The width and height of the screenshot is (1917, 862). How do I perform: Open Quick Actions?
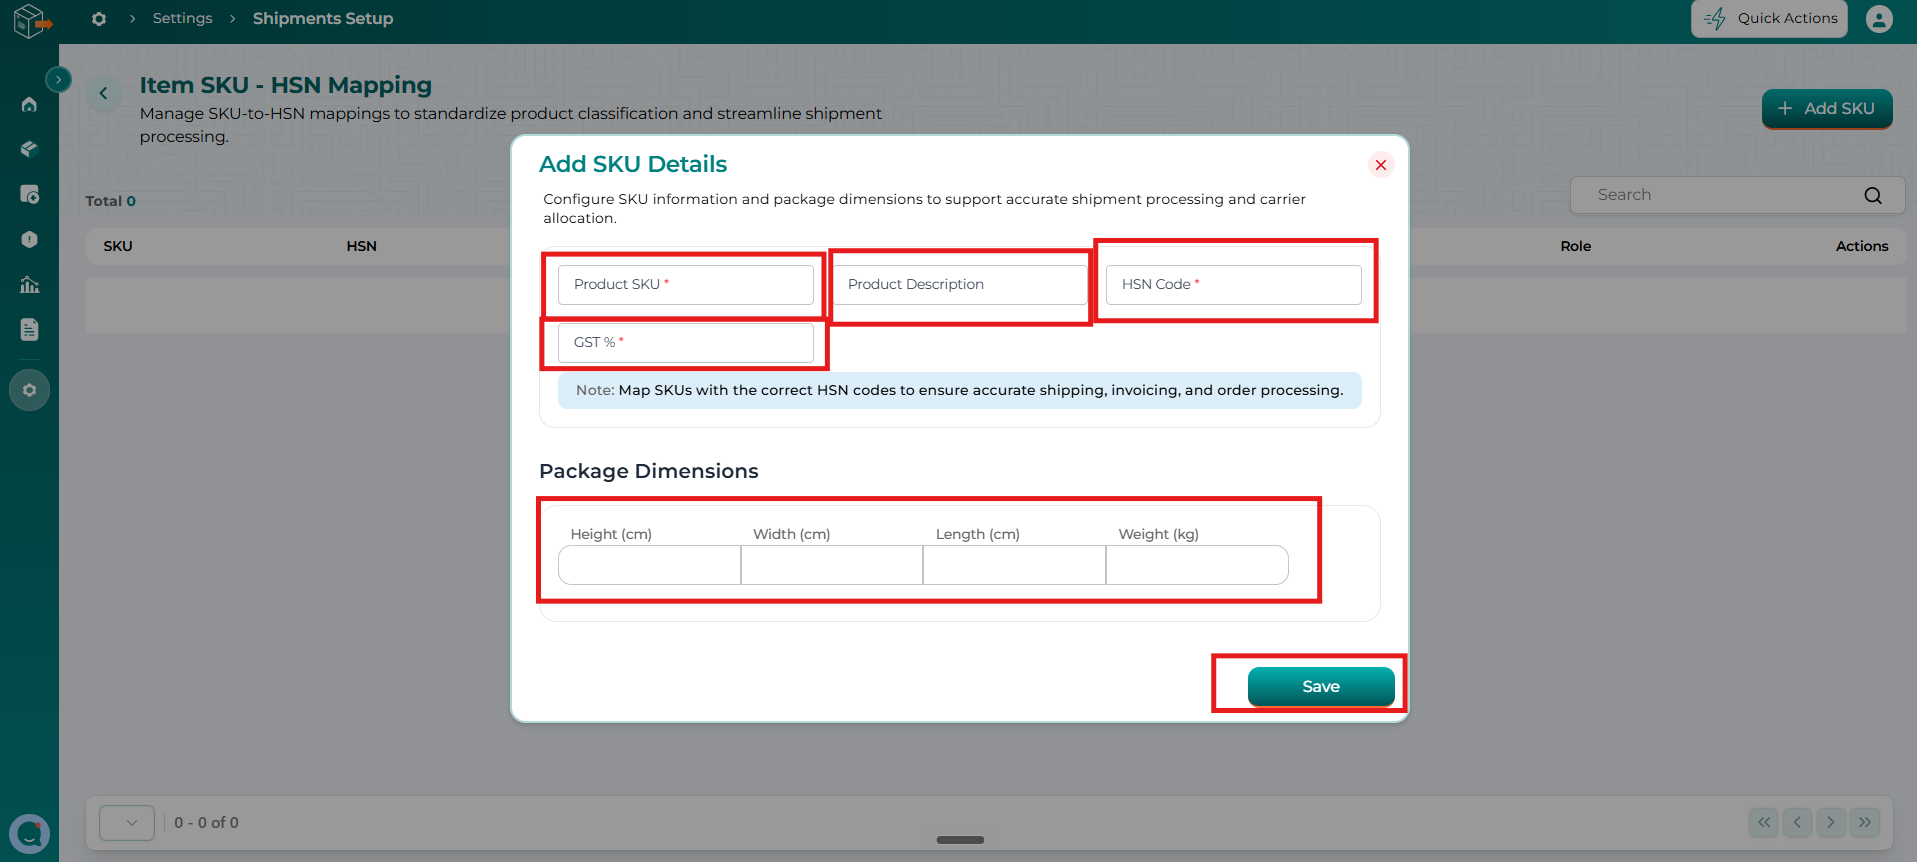click(1769, 18)
